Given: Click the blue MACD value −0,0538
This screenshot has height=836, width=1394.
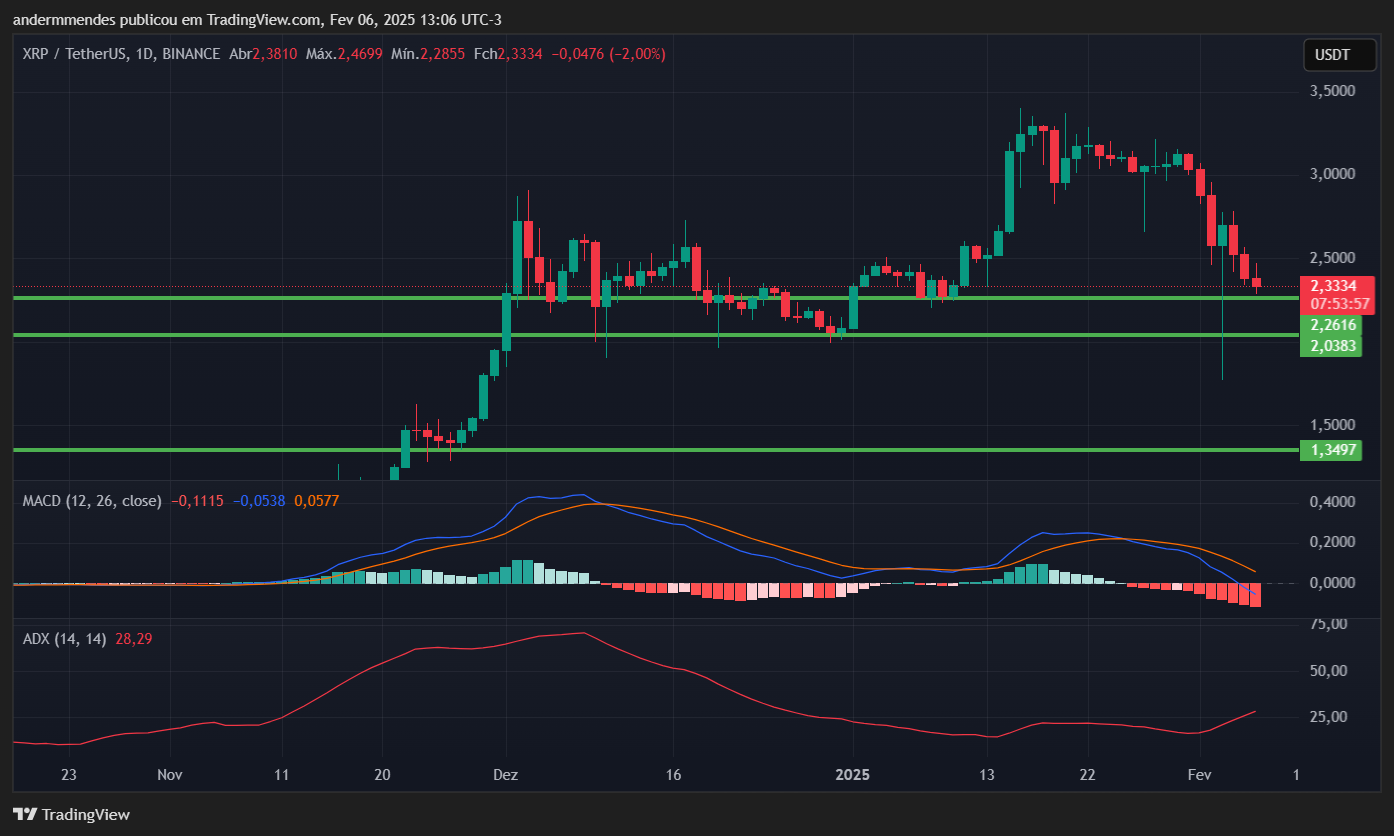Looking at the screenshot, I should 259,500.
